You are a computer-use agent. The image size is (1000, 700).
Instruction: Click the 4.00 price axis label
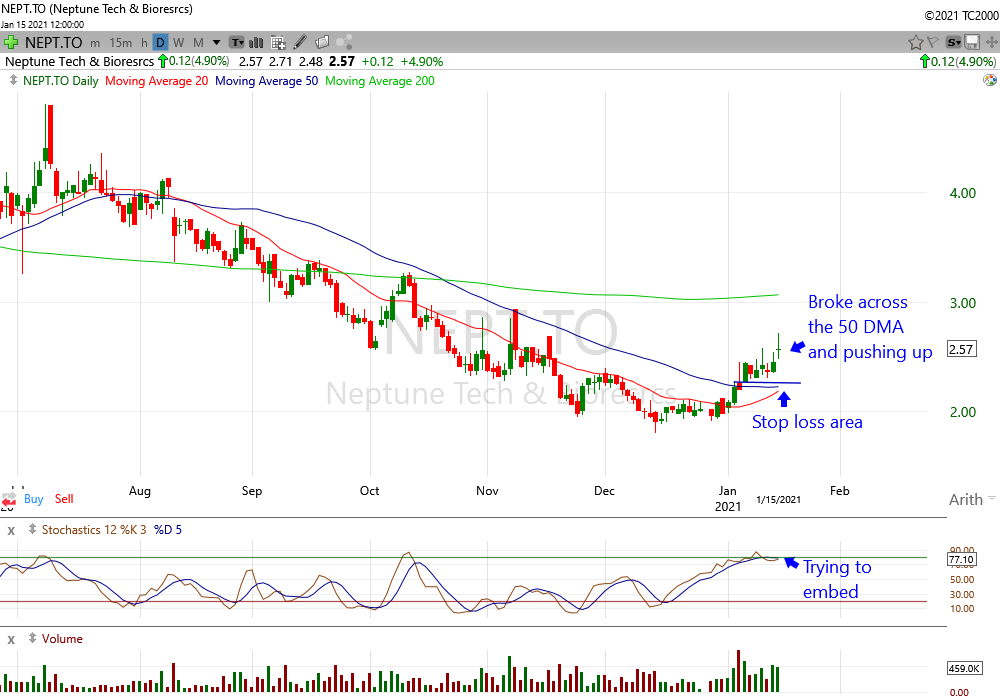962,193
